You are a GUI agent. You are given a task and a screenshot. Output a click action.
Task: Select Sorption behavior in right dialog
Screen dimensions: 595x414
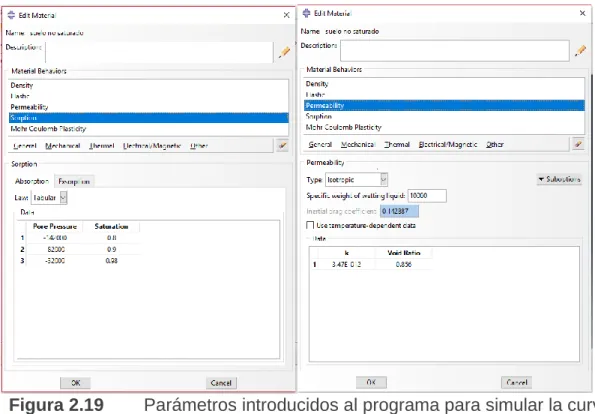click(444, 116)
